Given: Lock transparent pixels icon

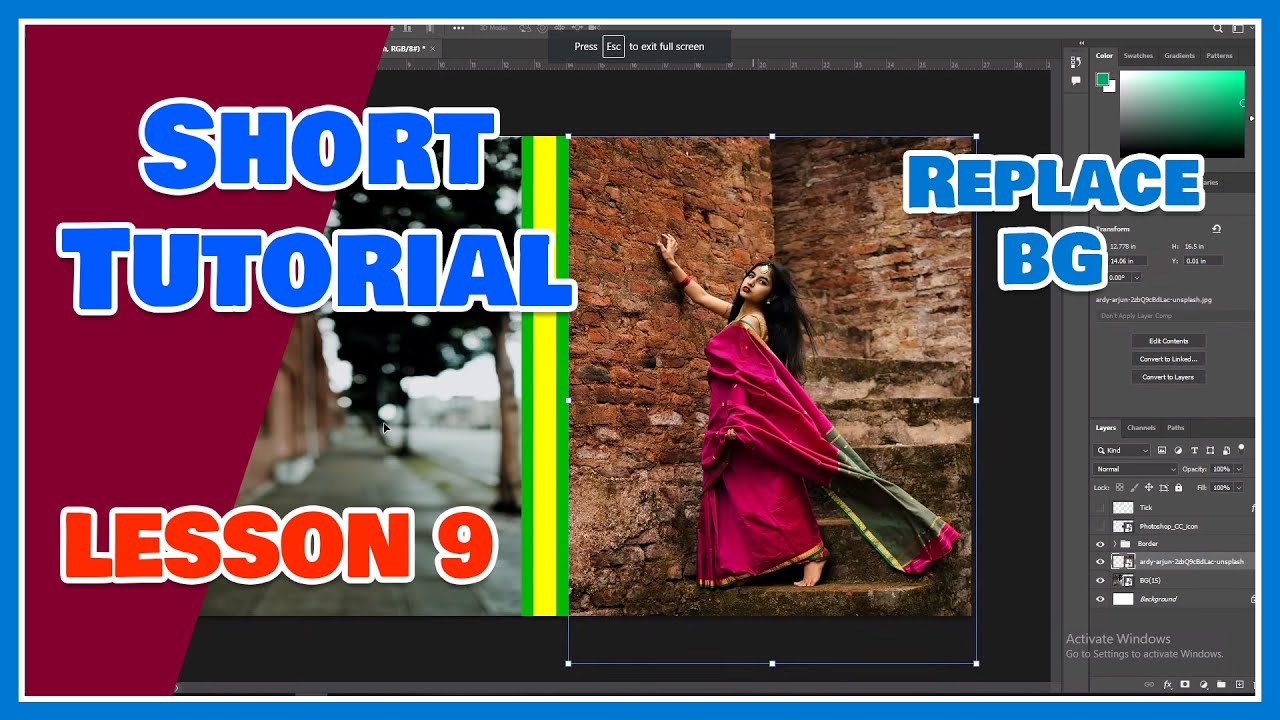Looking at the screenshot, I should (x=1119, y=487).
